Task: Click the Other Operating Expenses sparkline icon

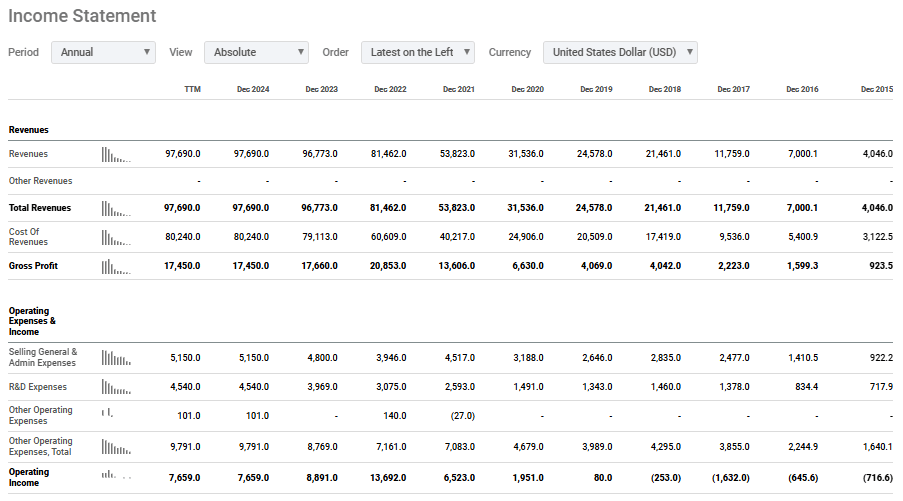Action: [x=108, y=412]
